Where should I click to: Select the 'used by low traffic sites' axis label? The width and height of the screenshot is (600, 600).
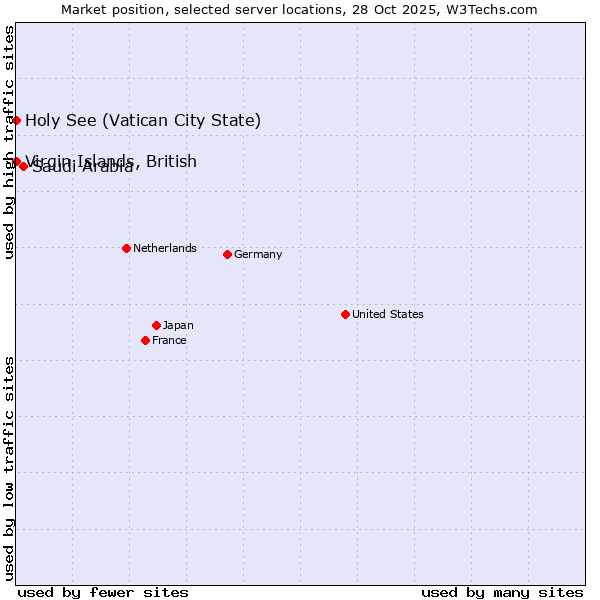(x=9, y=467)
